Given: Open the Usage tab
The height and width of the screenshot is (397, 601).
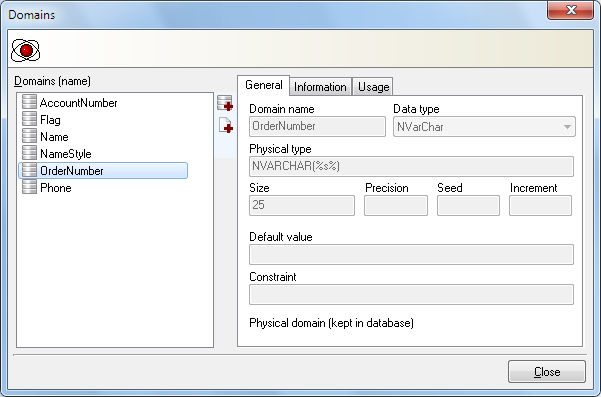Looking at the screenshot, I should (x=373, y=87).
